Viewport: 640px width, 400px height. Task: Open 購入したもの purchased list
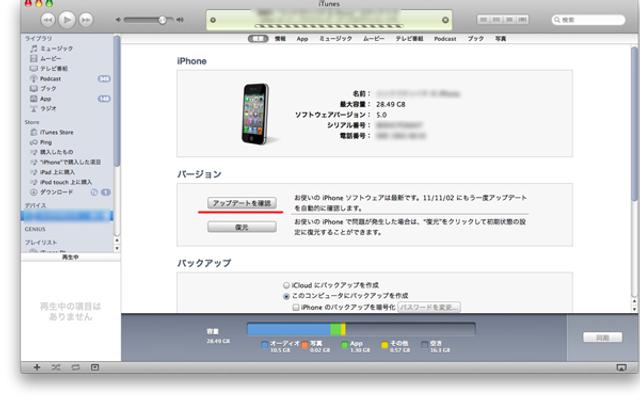click(x=56, y=152)
